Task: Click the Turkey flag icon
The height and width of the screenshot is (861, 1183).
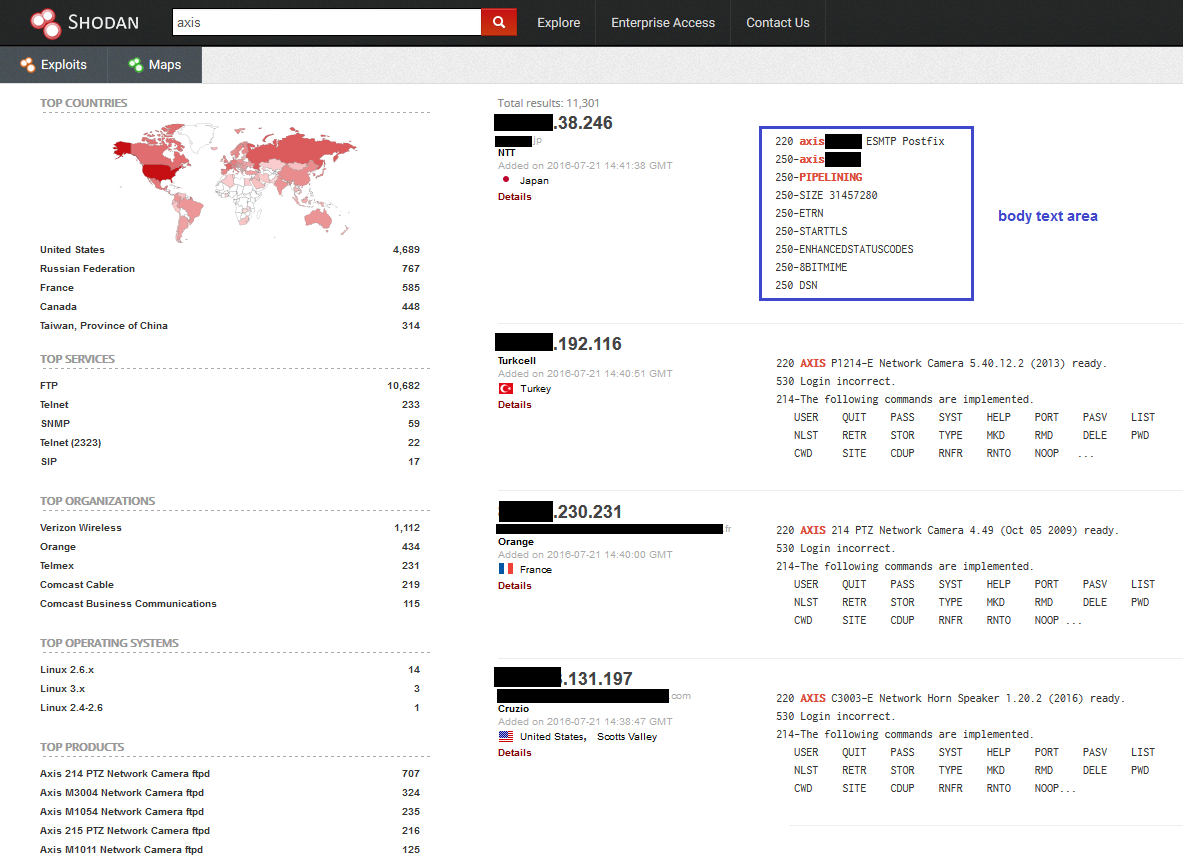Action: [505, 389]
